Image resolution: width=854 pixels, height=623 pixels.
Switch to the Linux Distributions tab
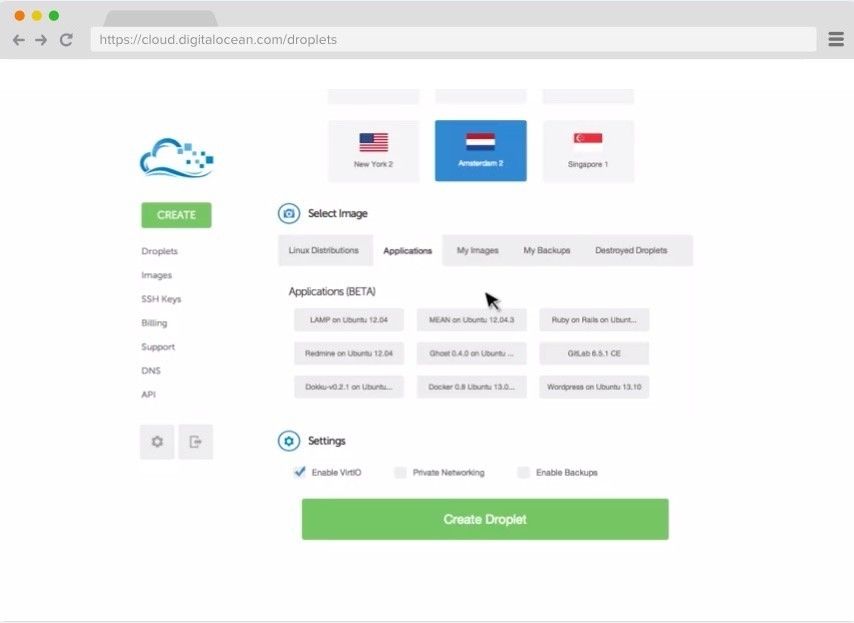(x=324, y=251)
